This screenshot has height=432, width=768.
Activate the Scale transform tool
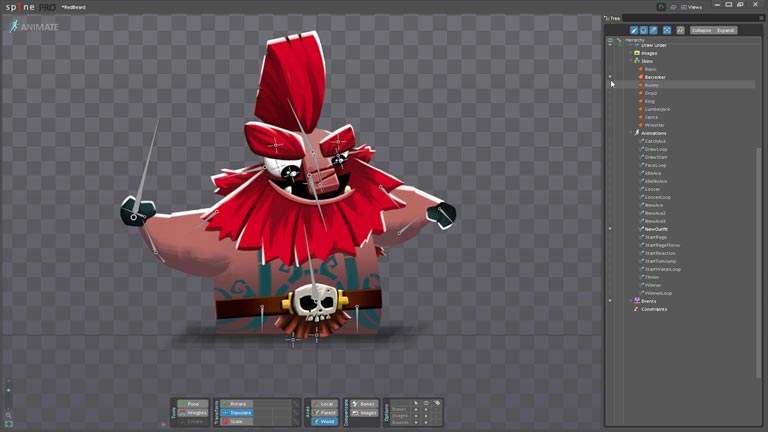[238, 421]
